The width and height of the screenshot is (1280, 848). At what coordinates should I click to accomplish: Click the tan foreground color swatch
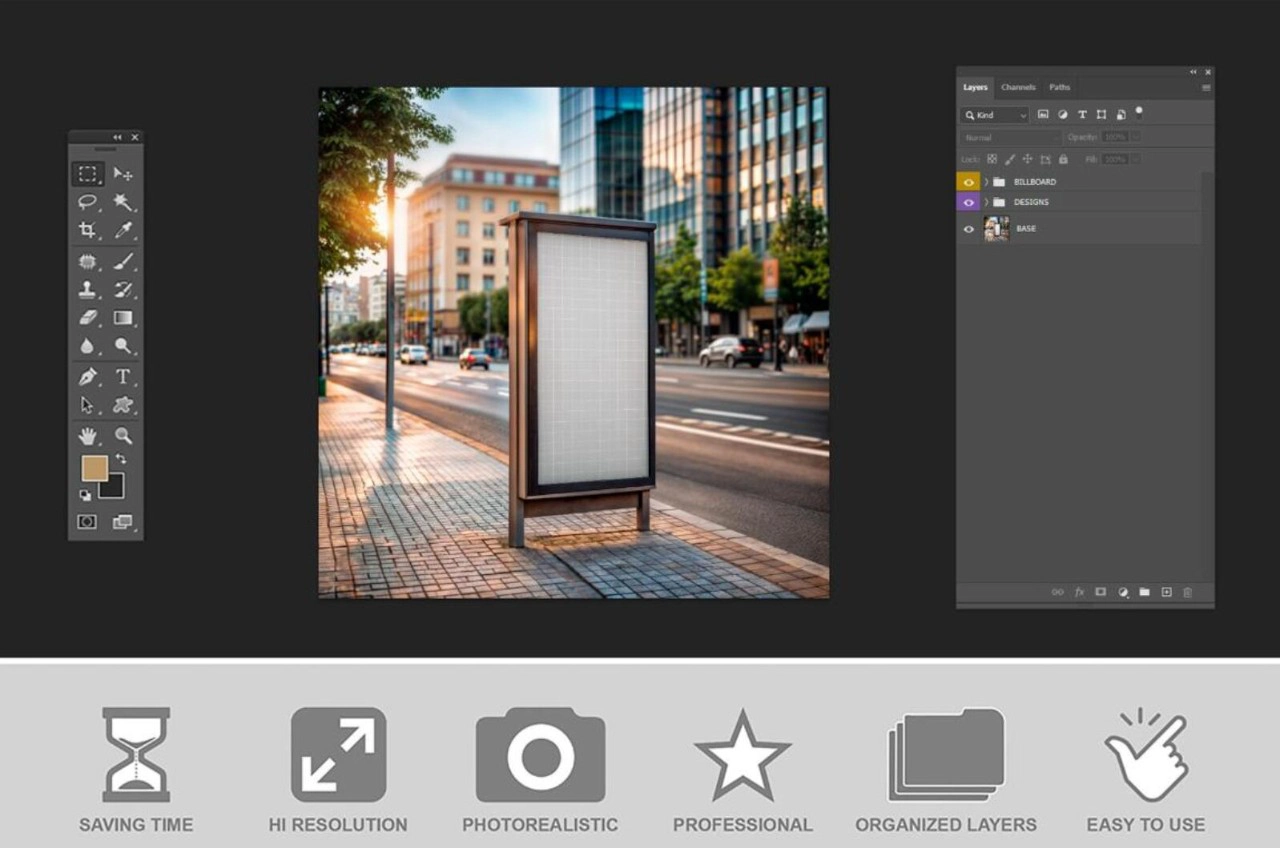click(94, 467)
